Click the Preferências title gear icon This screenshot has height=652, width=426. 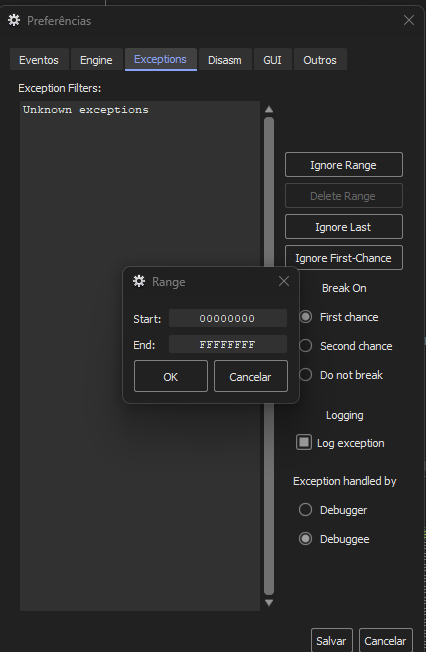(14, 20)
